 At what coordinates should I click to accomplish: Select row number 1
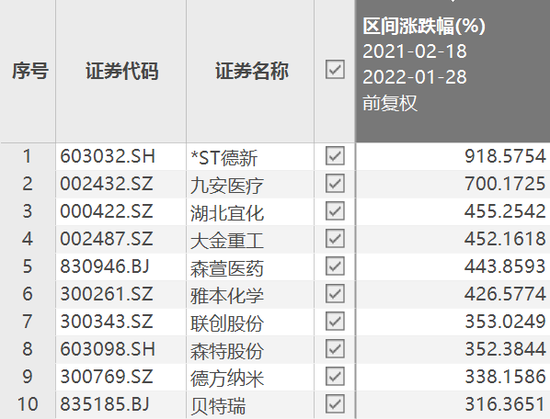pyautogui.click(x=27, y=156)
